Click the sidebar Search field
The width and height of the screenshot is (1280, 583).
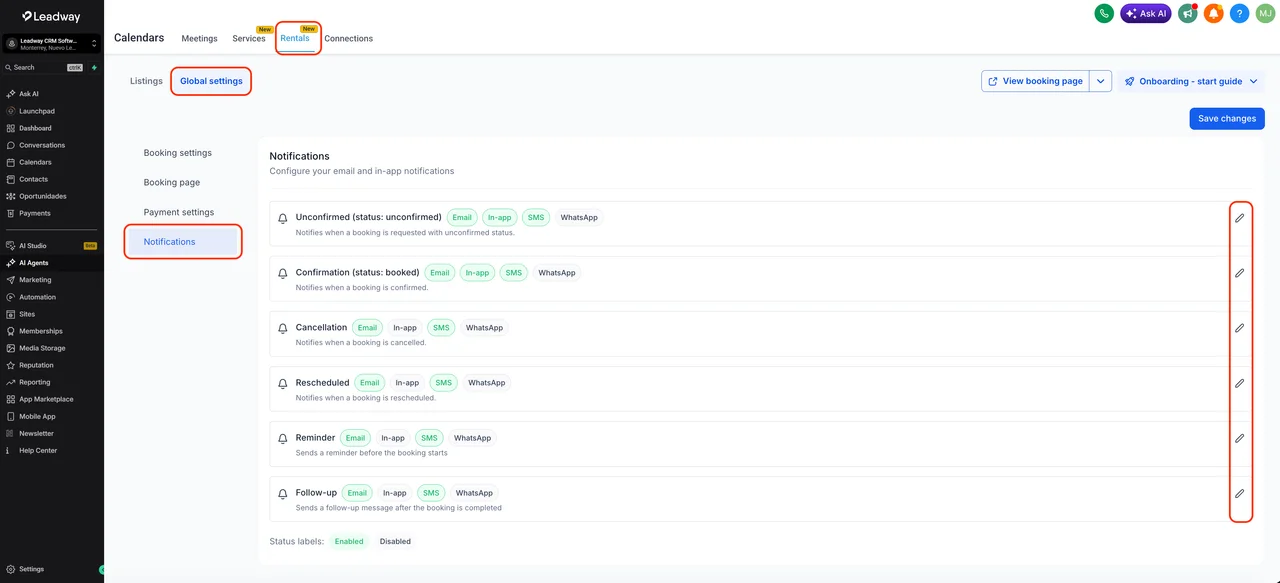44,67
